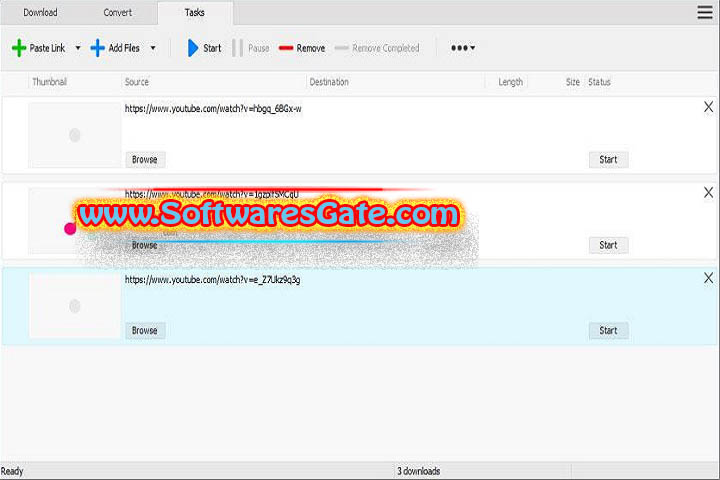
Task: Start the second task download
Action: point(608,245)
